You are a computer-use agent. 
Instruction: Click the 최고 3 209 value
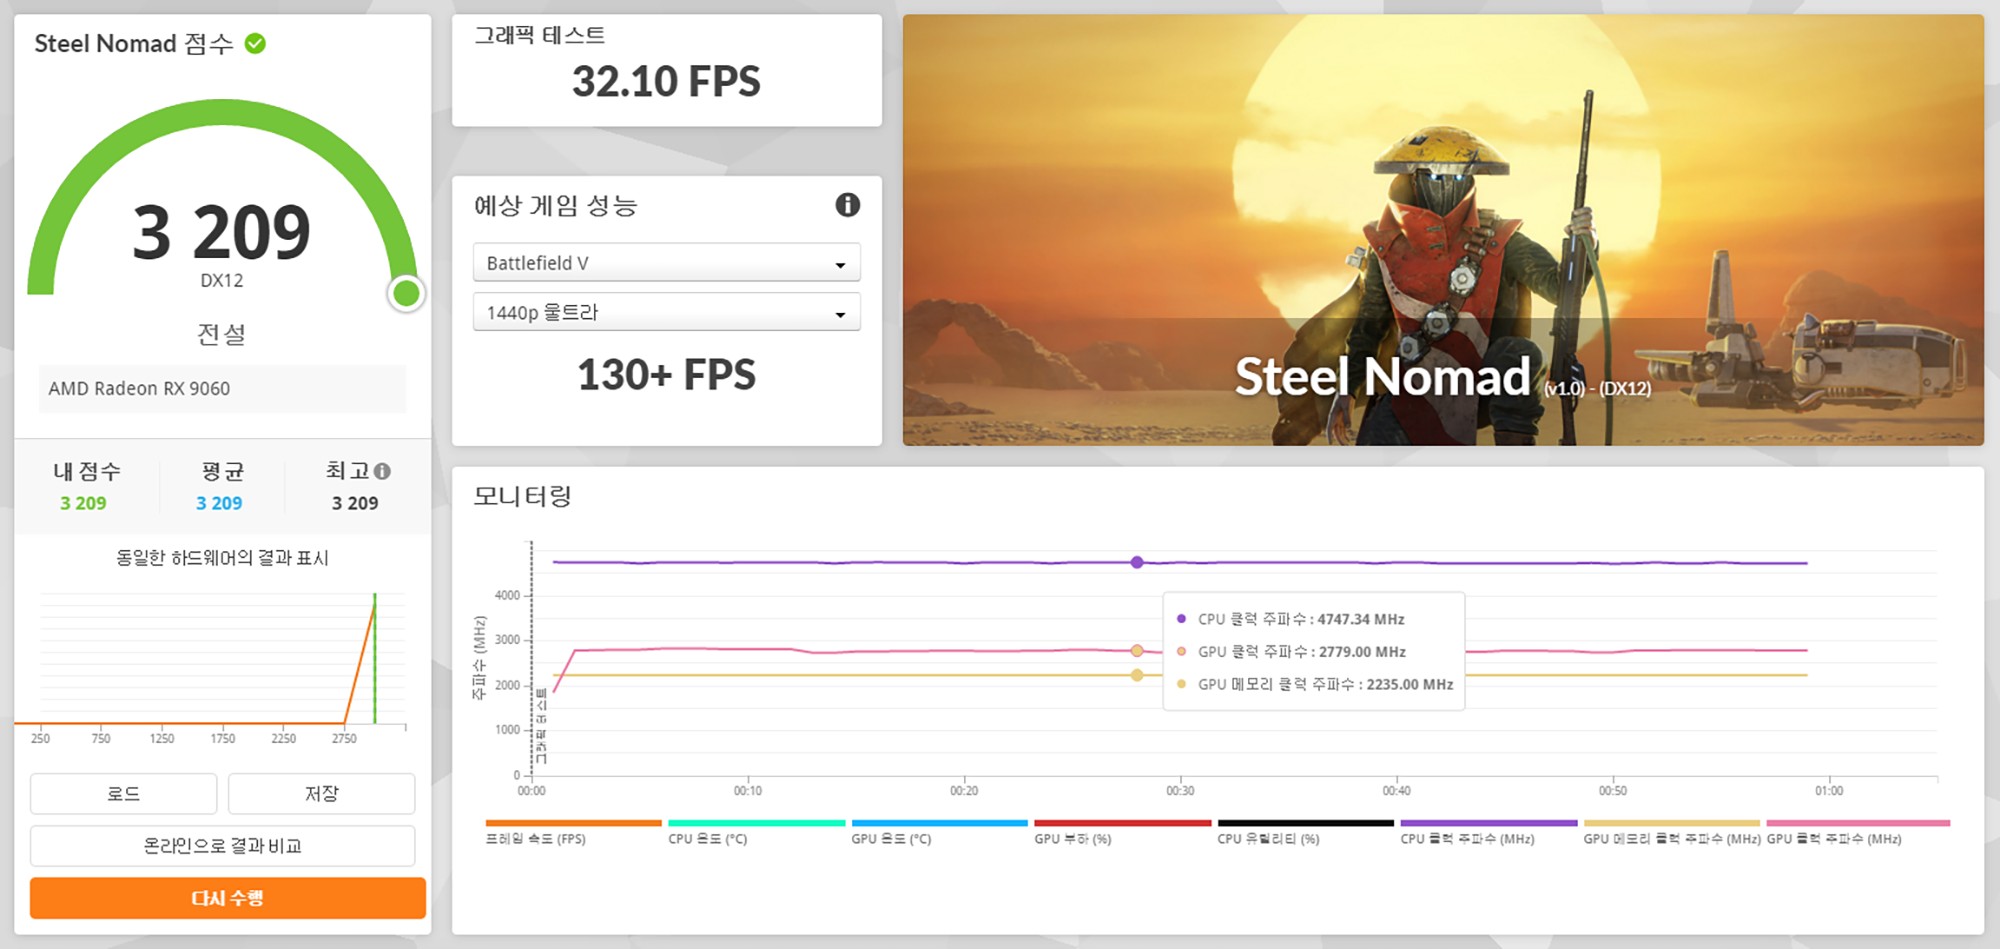click(355, 503)
